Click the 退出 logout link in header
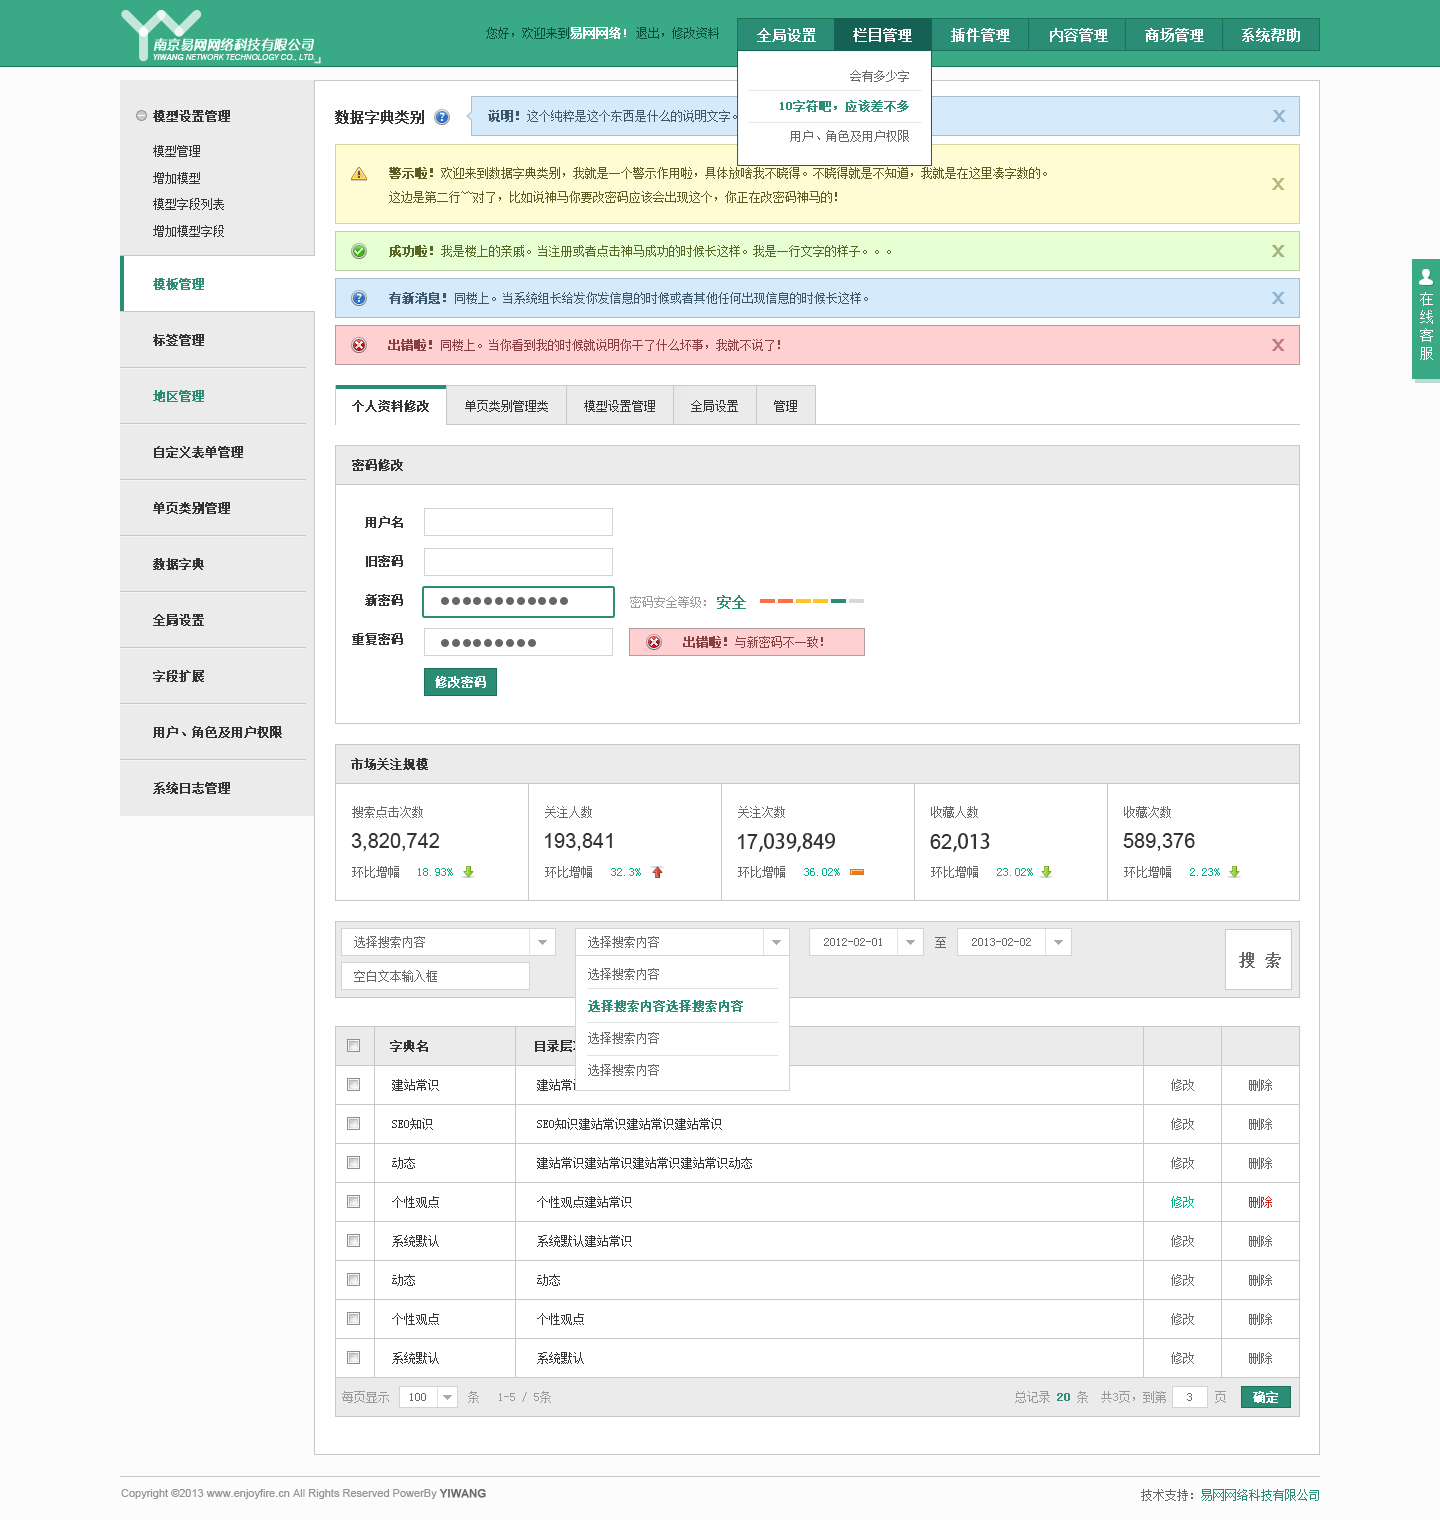This screenshot has width=1440, height=1520. 647,33
